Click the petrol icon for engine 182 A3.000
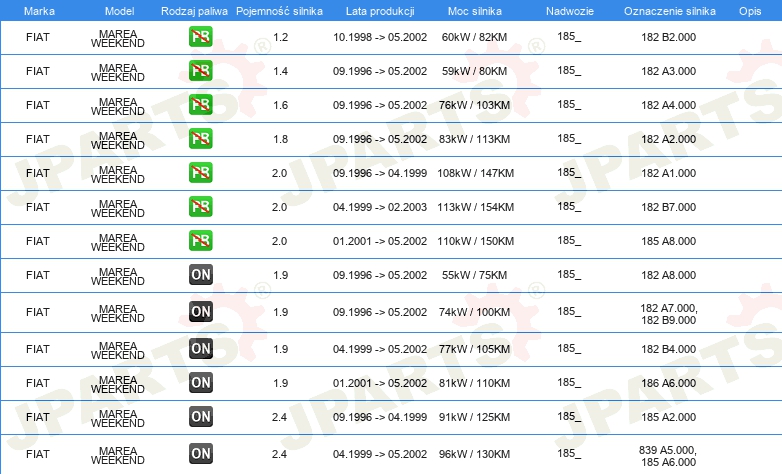This screenshot has height=474, width=782. point(200,71)
